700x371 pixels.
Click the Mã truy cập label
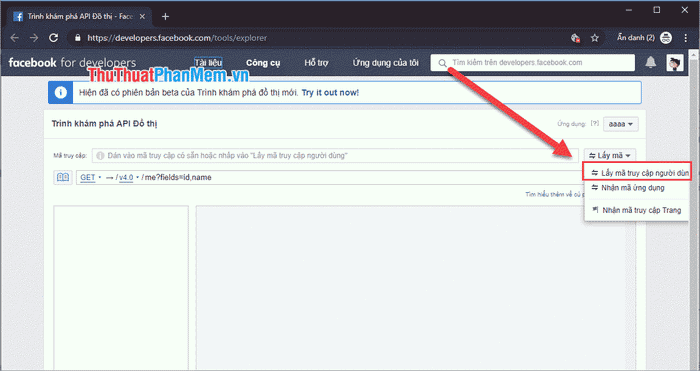pos(70,156)
